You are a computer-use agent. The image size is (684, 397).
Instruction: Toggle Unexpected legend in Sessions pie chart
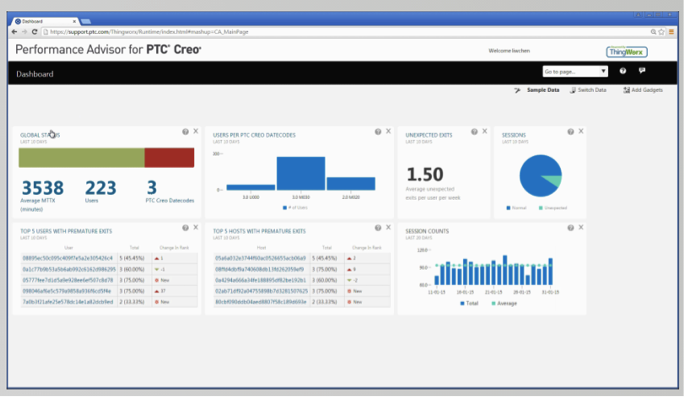tap(553, 208)
